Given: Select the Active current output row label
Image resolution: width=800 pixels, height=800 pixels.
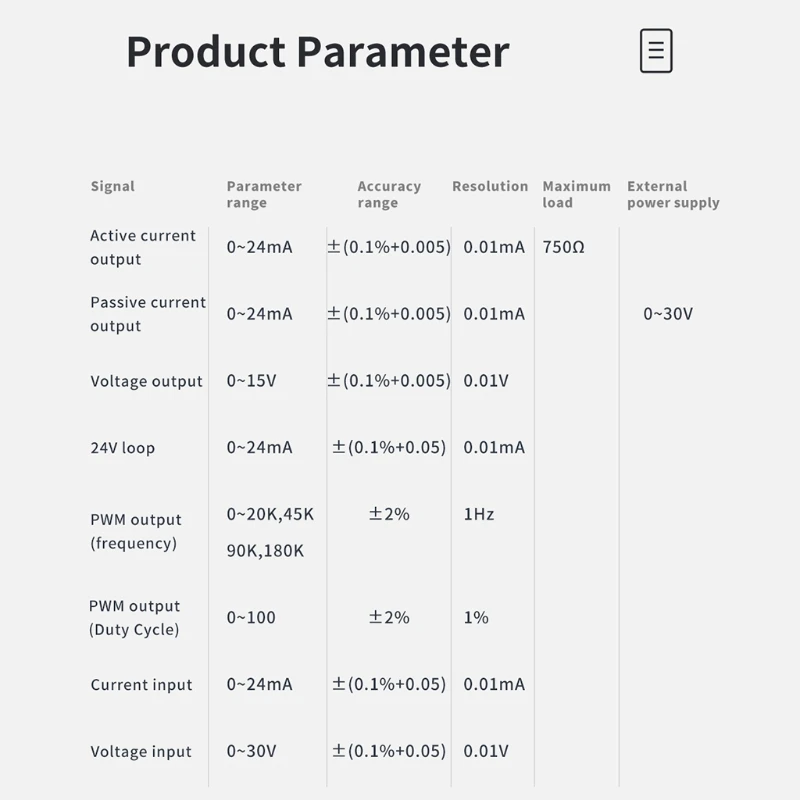Looking at the screenshot, I should [x=143, y=247].
